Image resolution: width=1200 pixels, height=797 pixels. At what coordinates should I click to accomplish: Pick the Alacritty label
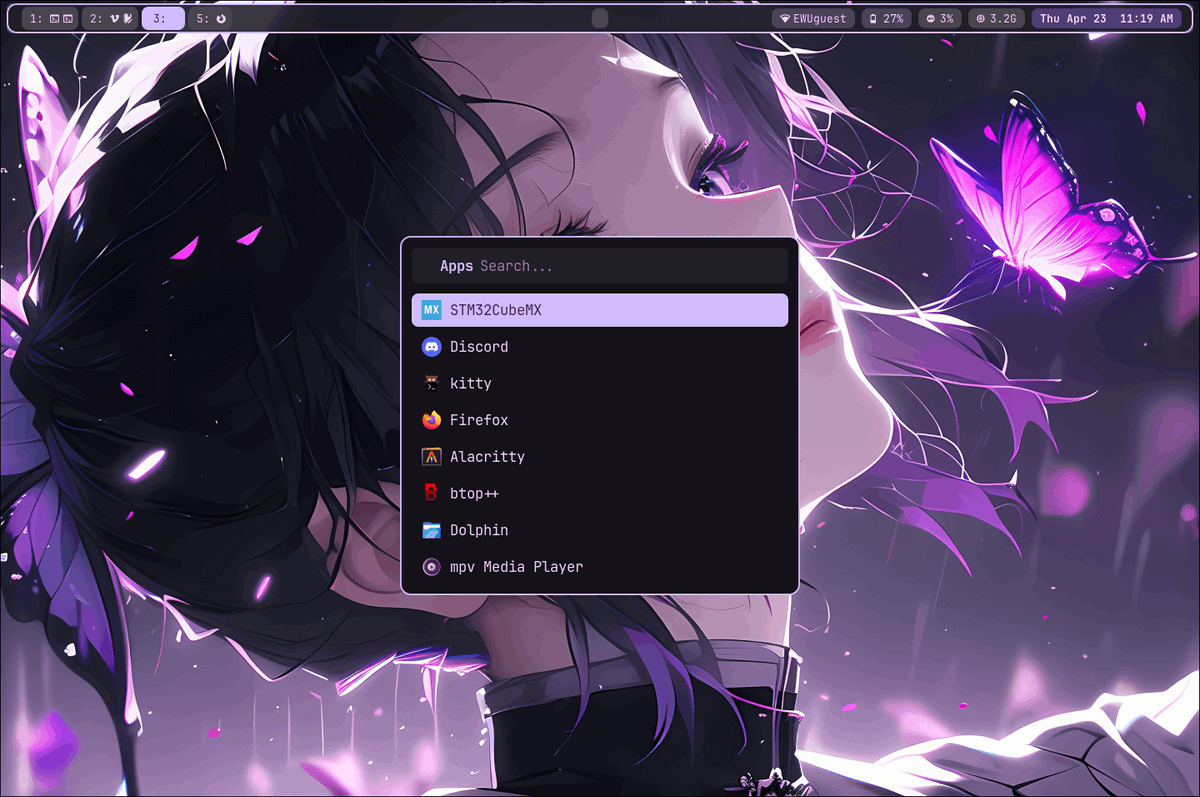487,457
